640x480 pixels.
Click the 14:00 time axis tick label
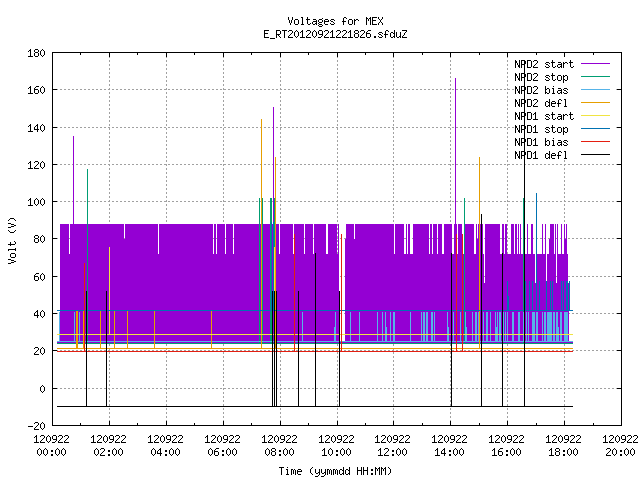click(x=450, y=452)
